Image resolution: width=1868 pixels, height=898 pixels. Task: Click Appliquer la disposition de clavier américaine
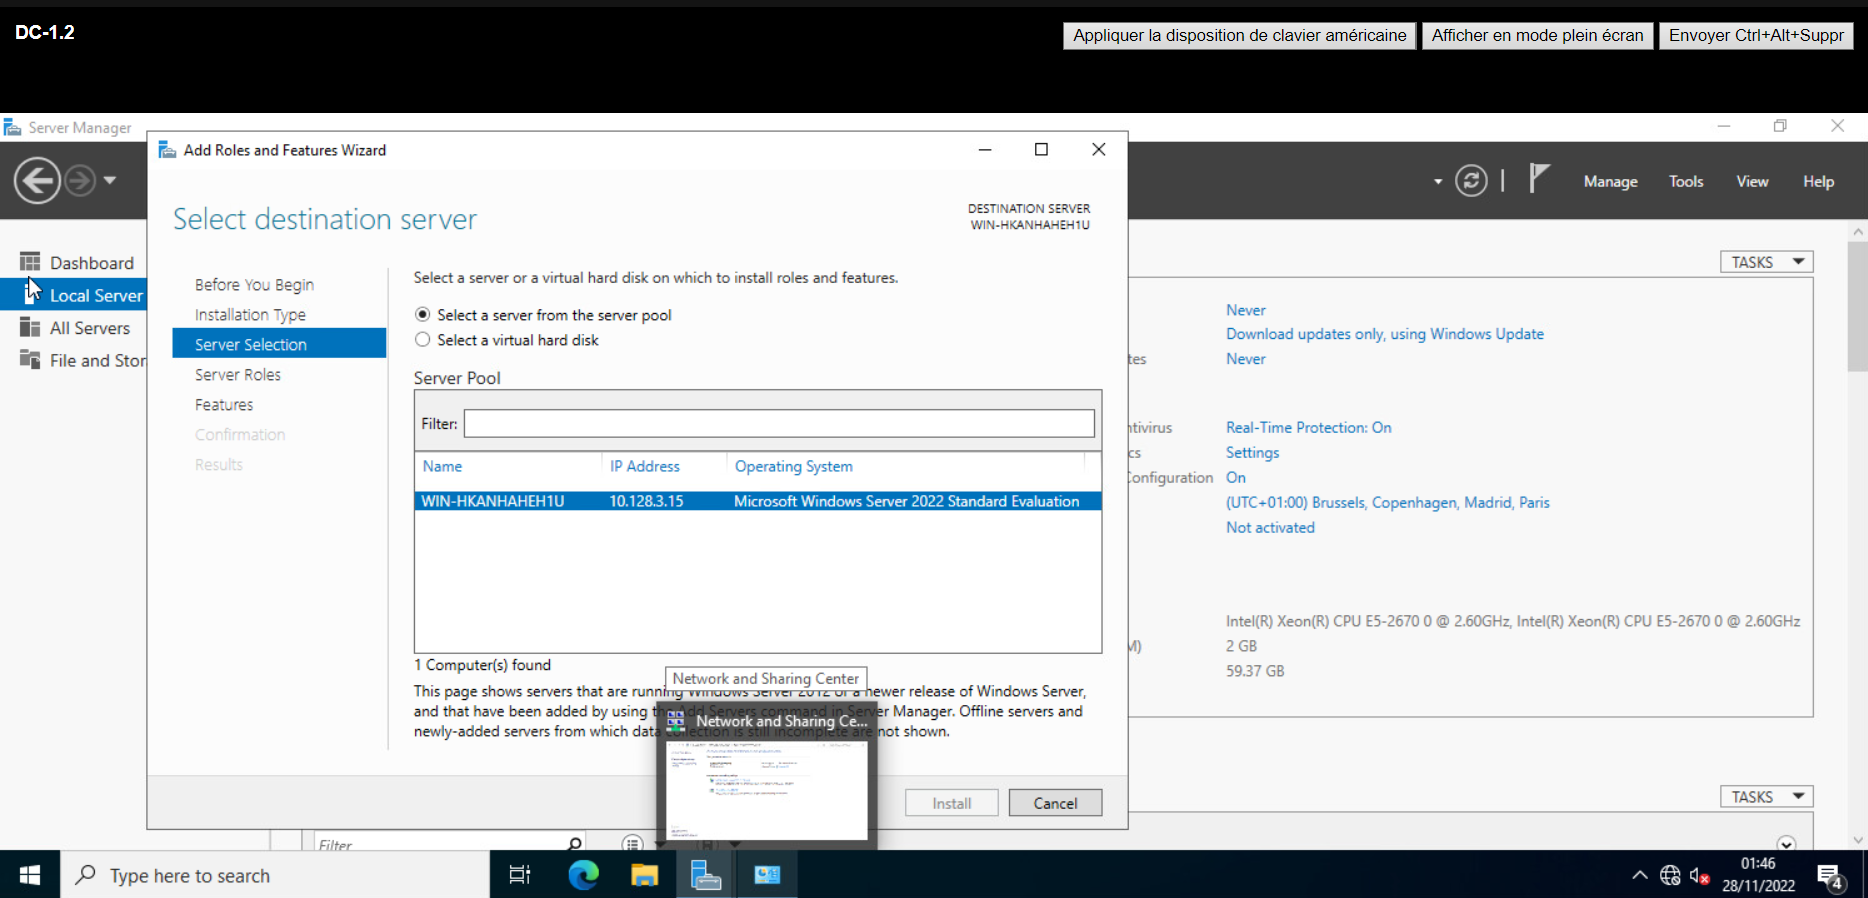pos(1239,35)
